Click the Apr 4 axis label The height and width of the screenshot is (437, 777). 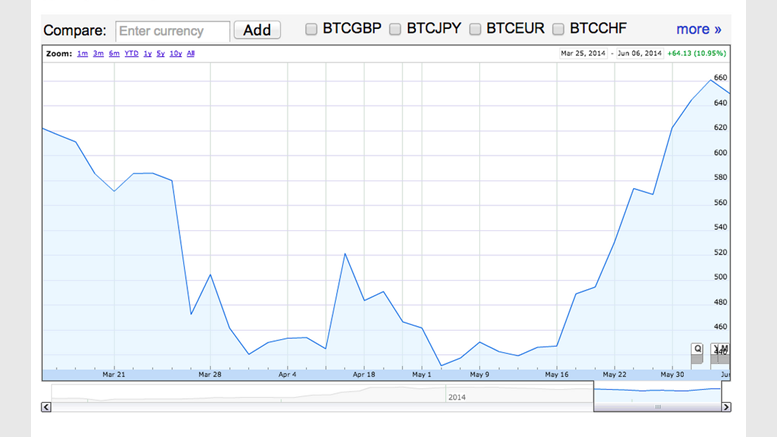[x=287, y=375]
